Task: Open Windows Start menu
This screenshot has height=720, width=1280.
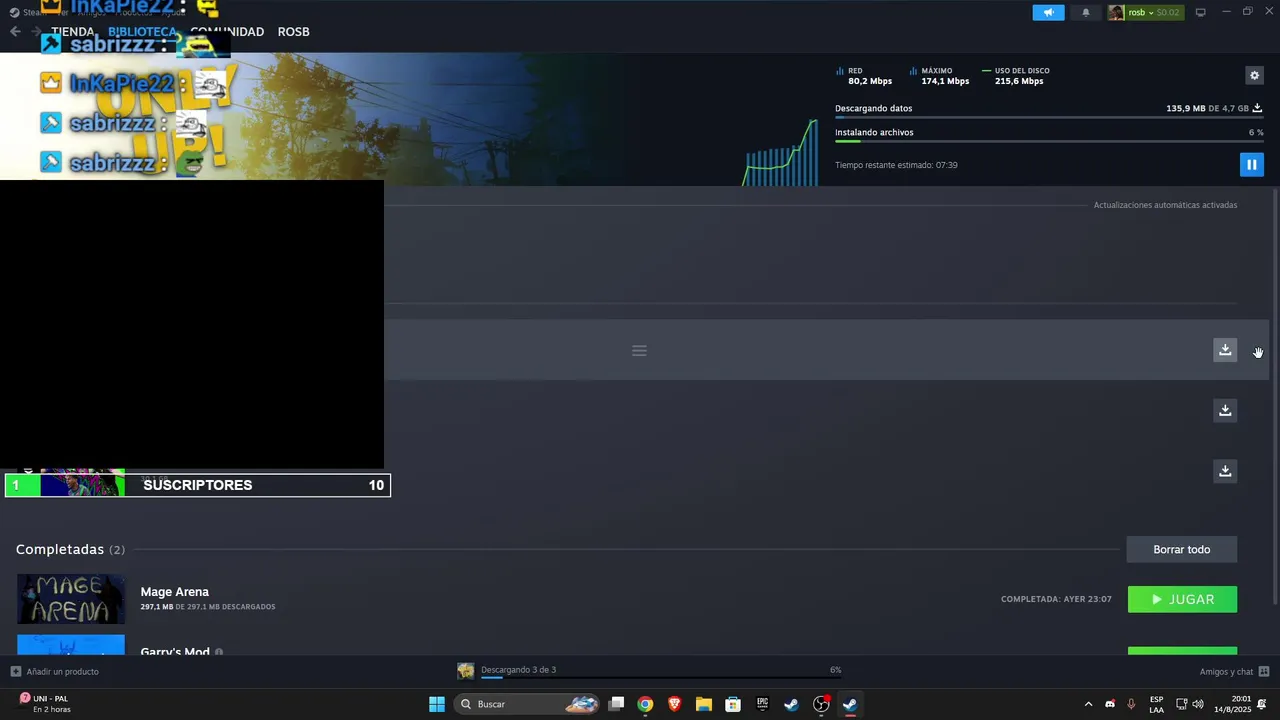Action: [x=437, y=704]
